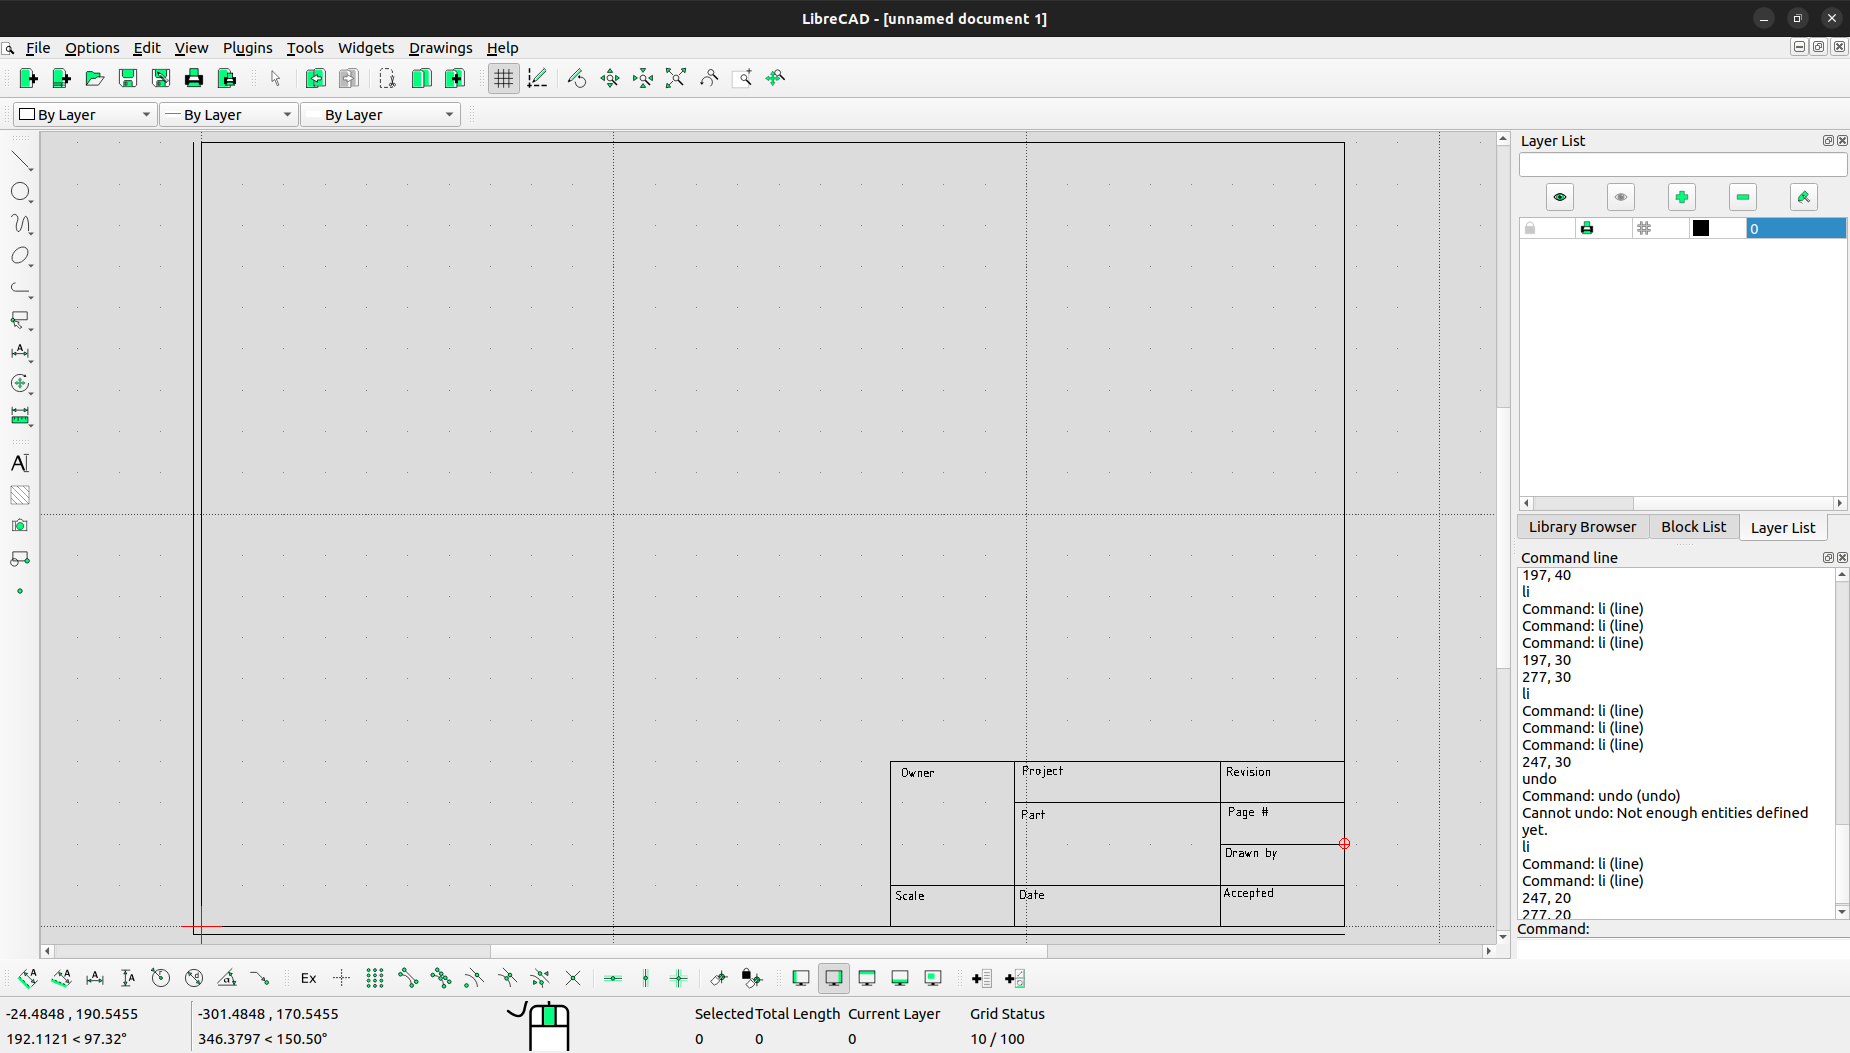Switch to the Library Browser tab
The image size is (1850, 1053).
pyautogui.click(x=1582, y=527)
